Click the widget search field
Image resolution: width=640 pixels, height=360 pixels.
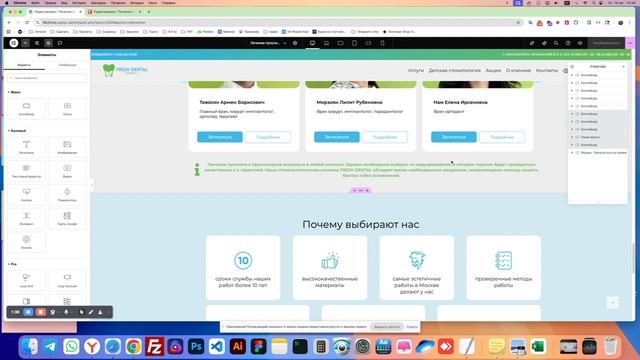click(x=47, y=78)
